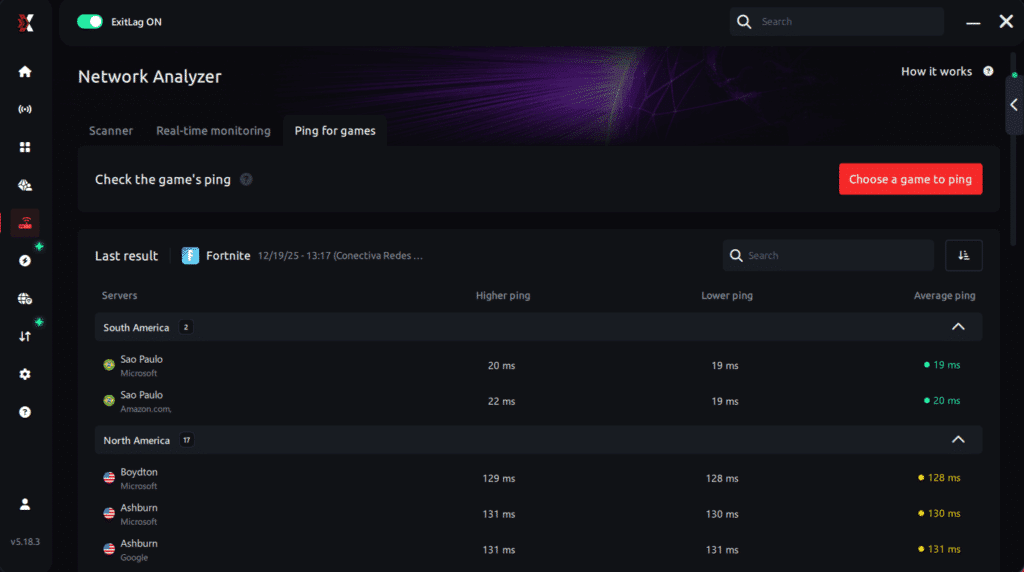Expand the side panel with left chevron
The image size is (1024, 572).
point(1014,104)
